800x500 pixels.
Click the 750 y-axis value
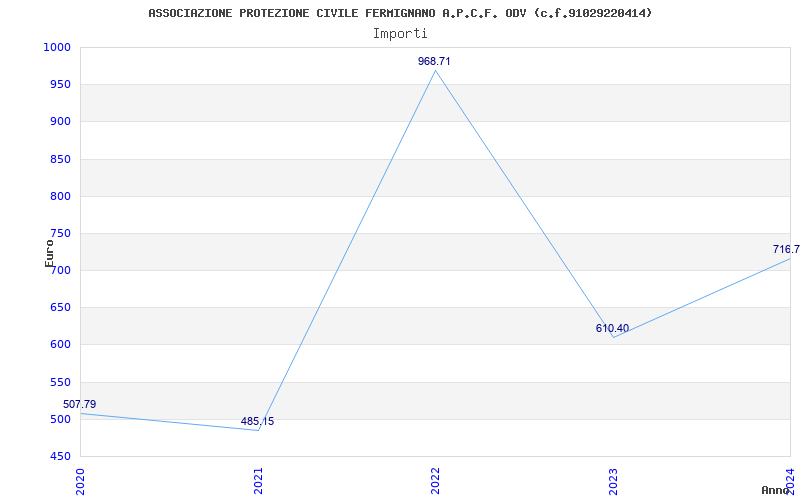60,234
